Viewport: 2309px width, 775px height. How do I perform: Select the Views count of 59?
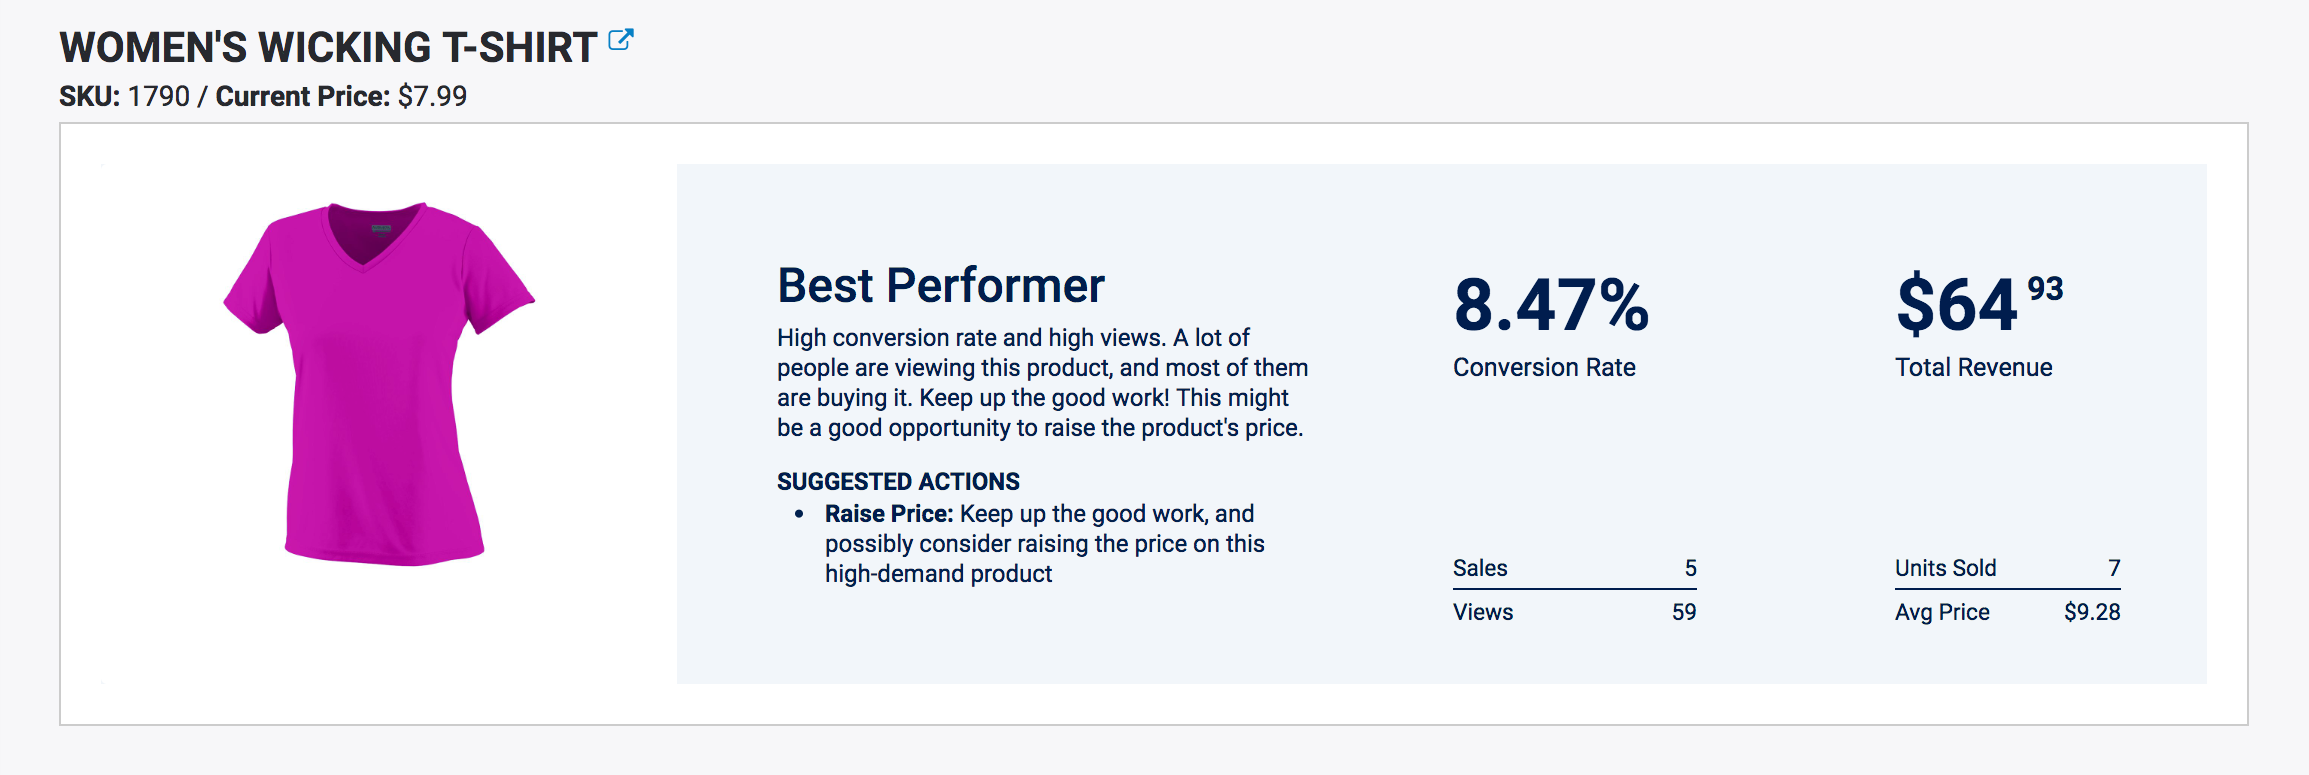(x=1684, y=612)
